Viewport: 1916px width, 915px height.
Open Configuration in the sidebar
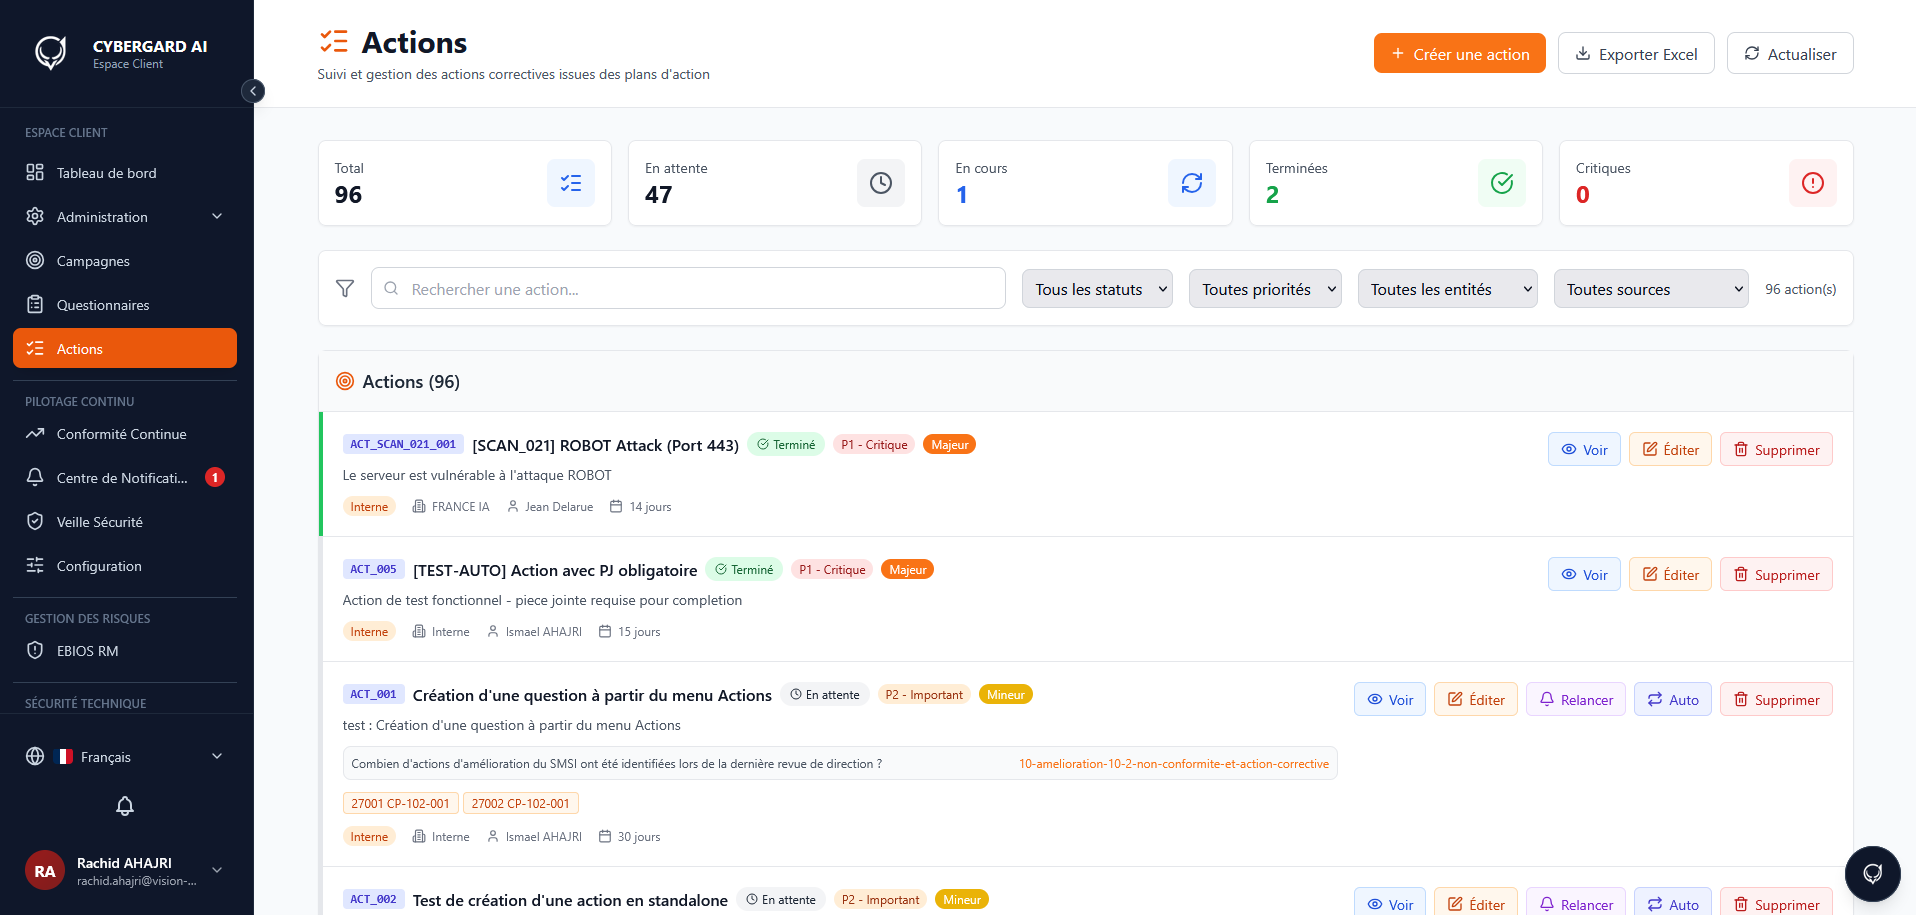tap(125, 566)
